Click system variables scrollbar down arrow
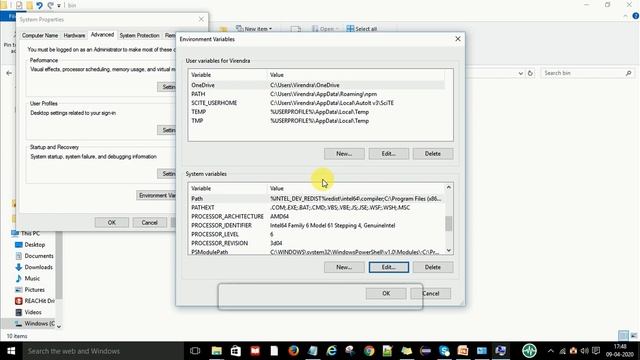 (449, 251)
